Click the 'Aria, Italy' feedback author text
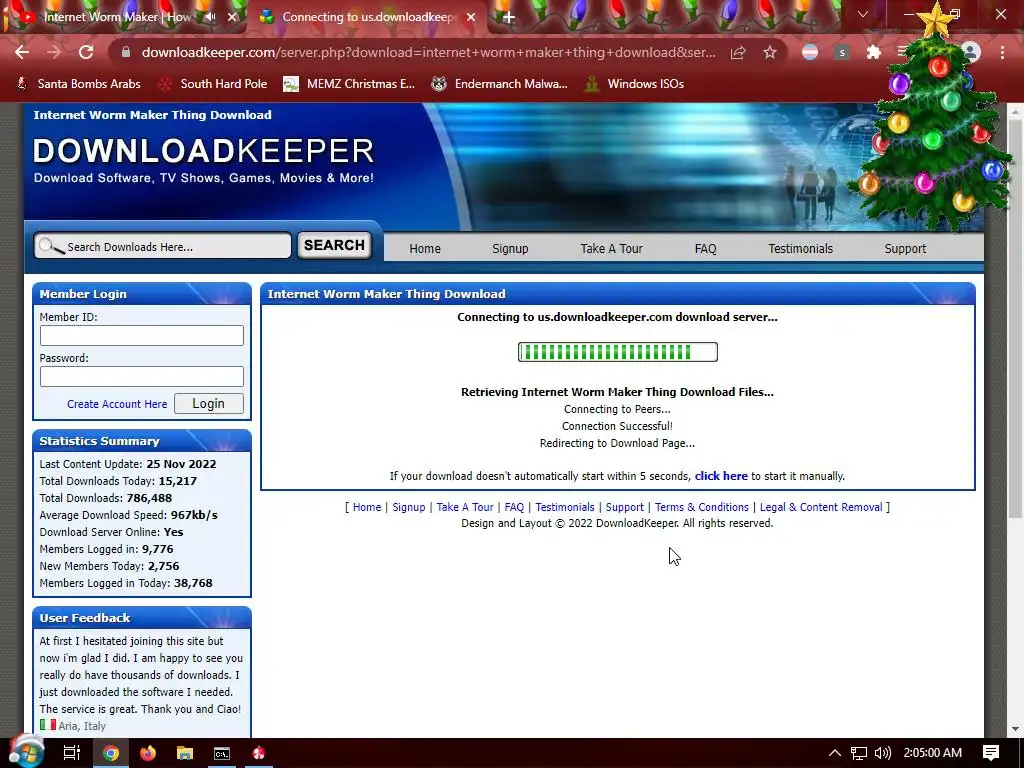This screenshot has width=1024, height=768. (82, 726)
